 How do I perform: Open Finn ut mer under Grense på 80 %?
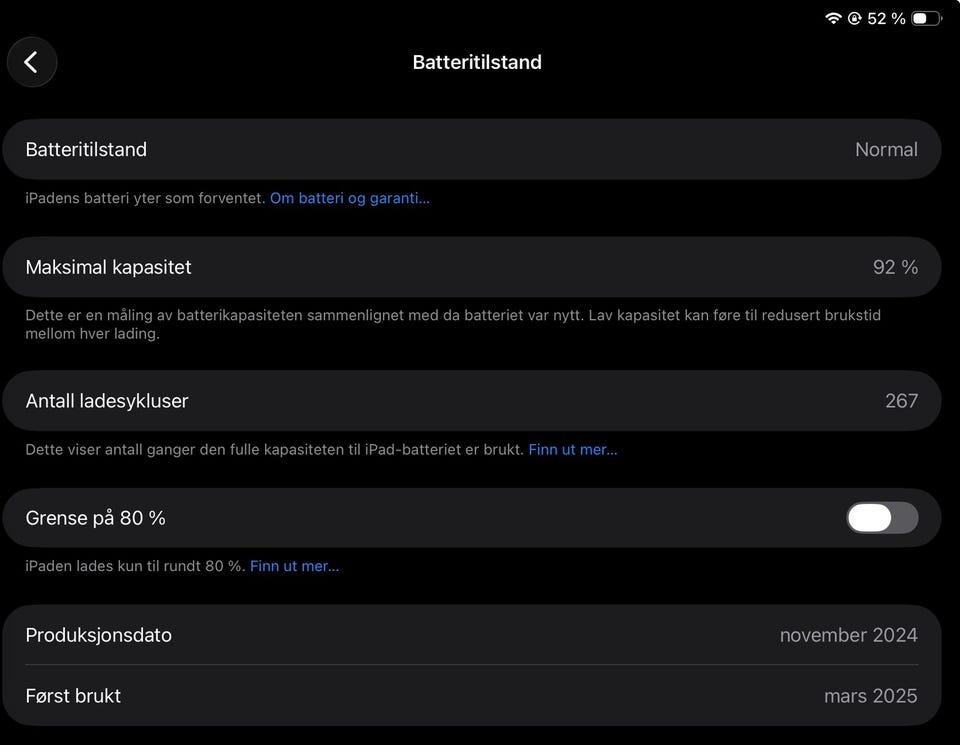coord(294,566)
